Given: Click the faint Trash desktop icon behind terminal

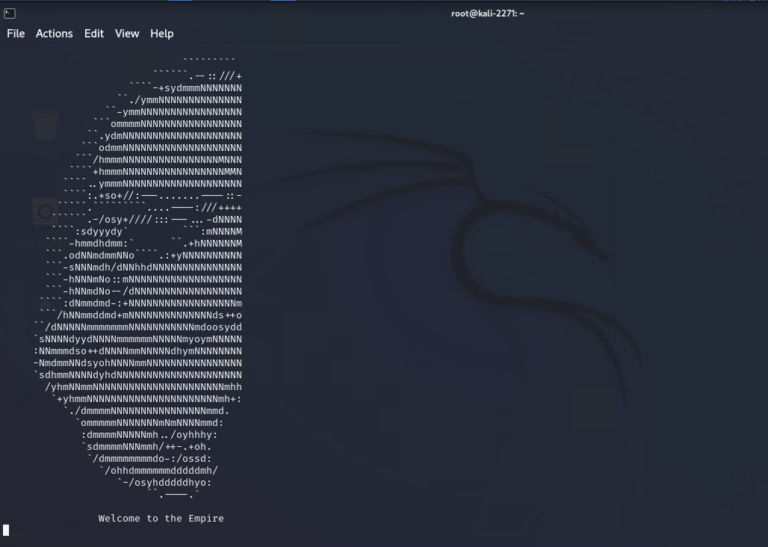Looking at the screenshot, I should click(x=46, y=125).
